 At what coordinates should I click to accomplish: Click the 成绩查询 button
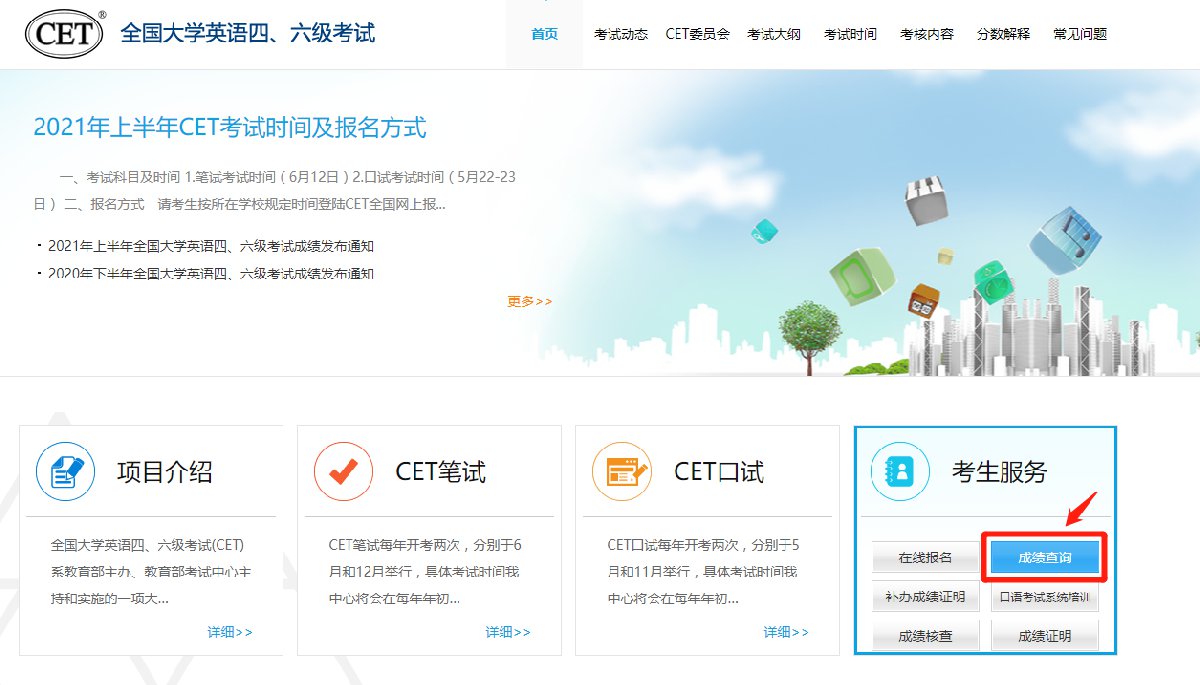coord(1045,558)
